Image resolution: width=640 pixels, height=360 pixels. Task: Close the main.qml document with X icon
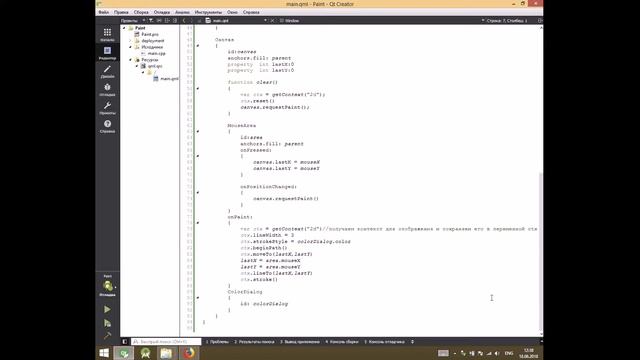pos(272,20)
